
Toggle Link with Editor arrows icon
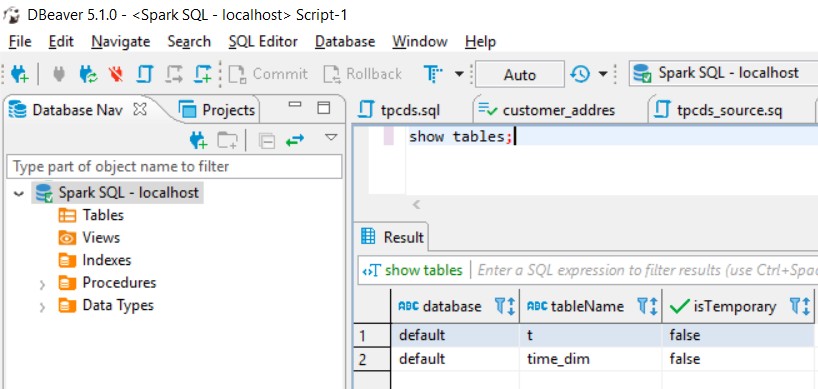pyautogui.click(x=295, y=140)
